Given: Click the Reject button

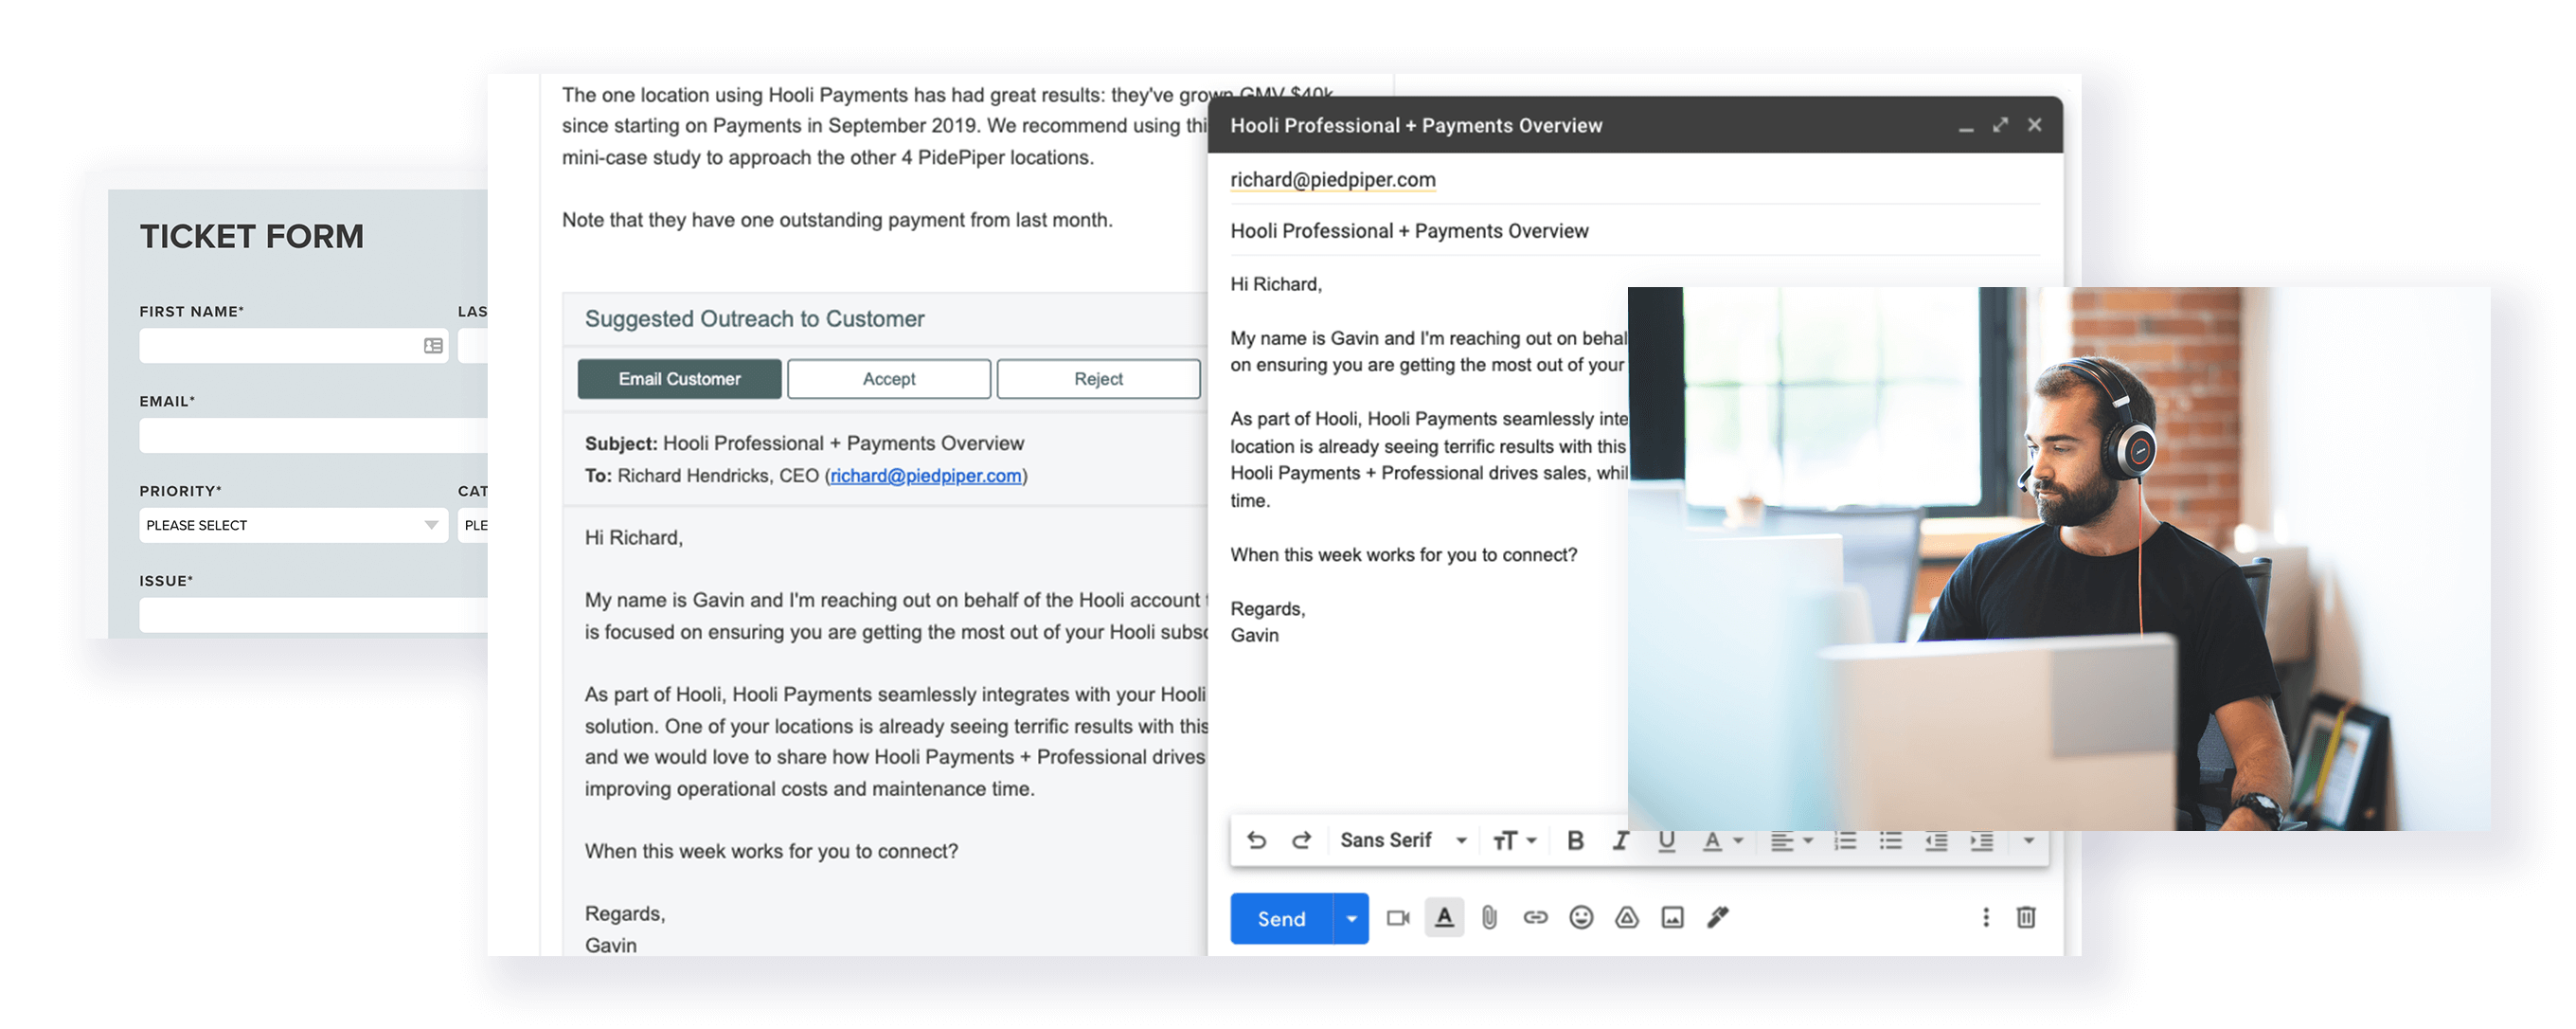Looking at the screenshot, I should pyautogui.click(x=1098, y=379).
